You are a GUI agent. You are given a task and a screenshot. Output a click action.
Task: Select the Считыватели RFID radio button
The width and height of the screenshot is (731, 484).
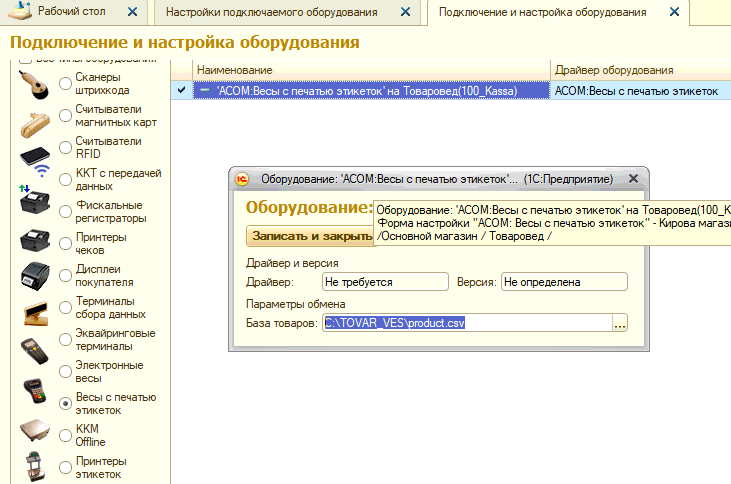coord(65,147)
